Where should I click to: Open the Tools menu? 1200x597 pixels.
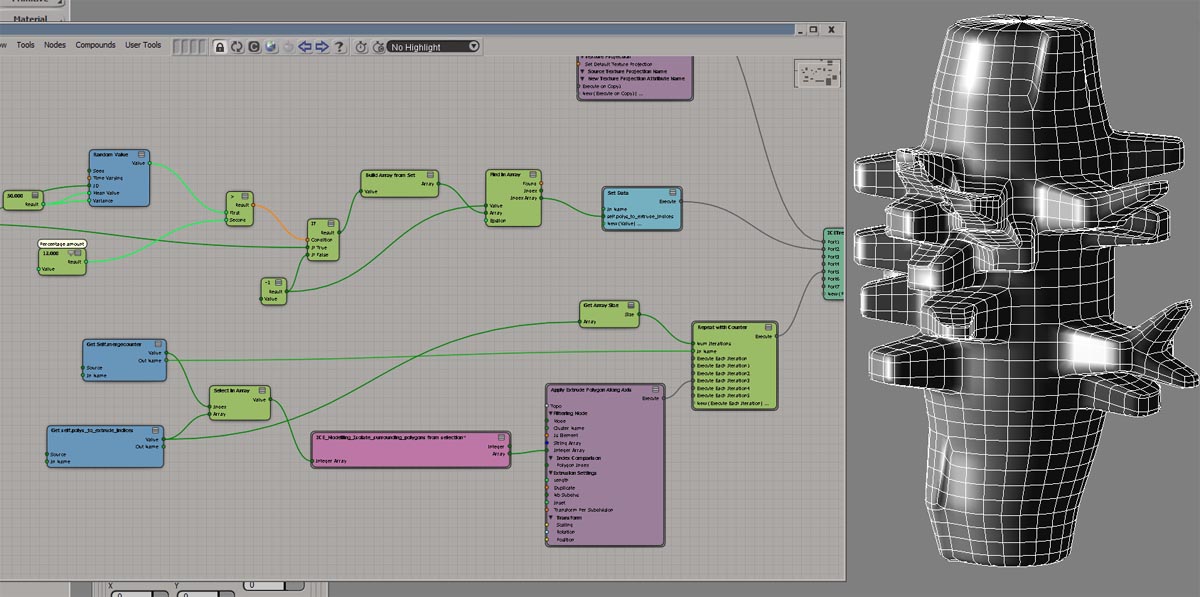pyautogui.click(x=25, y=45)
